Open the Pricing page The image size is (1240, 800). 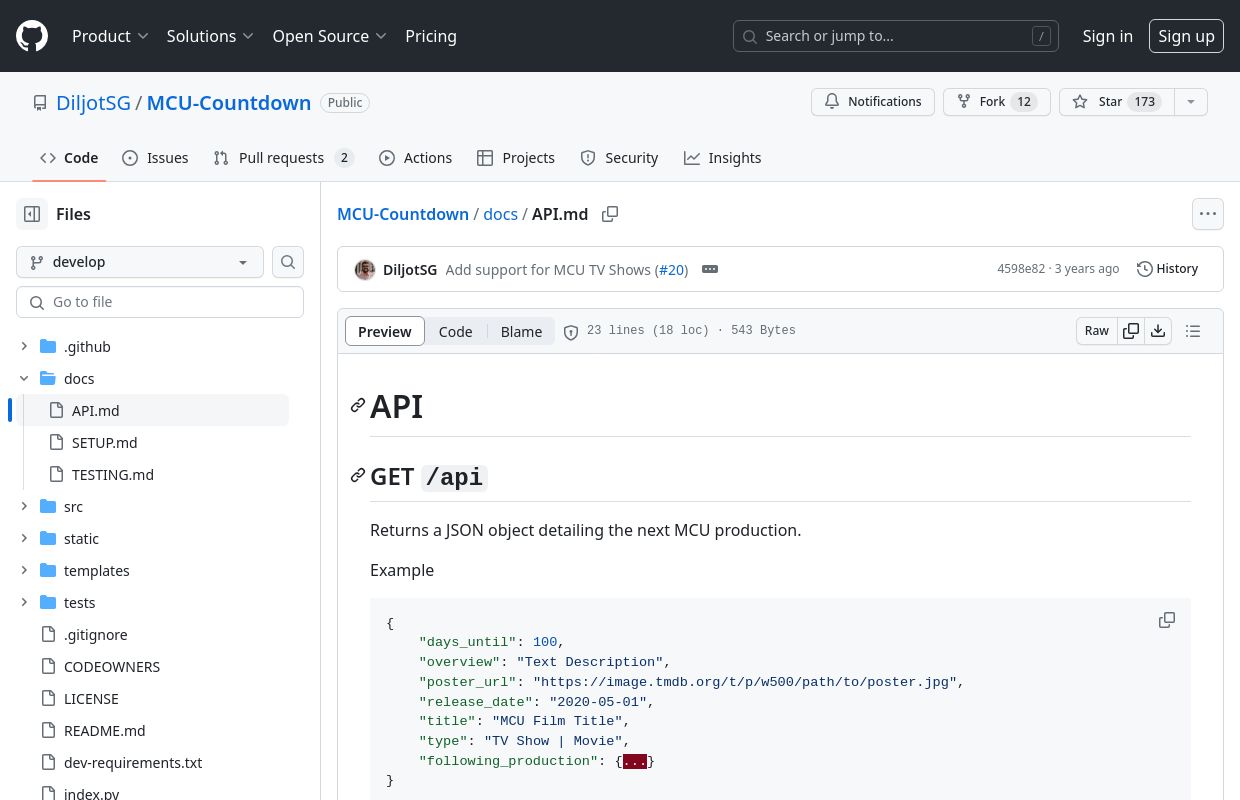[431, 36]
